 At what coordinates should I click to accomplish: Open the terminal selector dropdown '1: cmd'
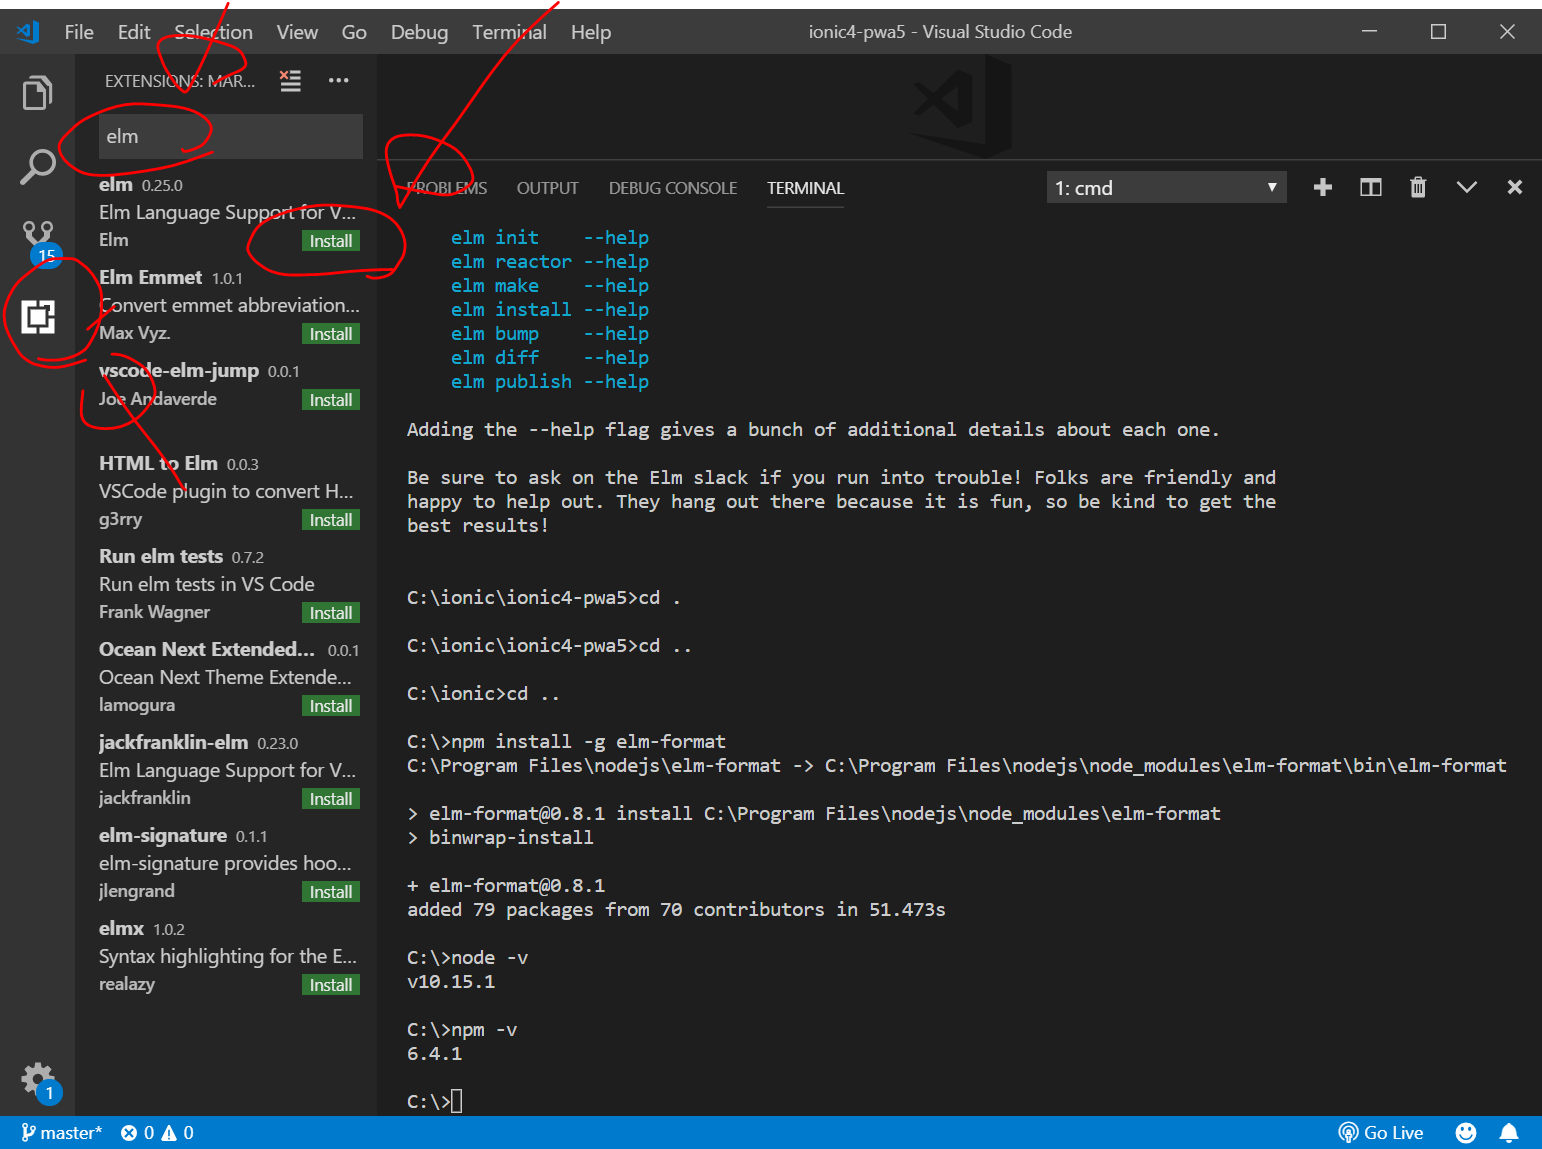click(x=1165, y=188)
